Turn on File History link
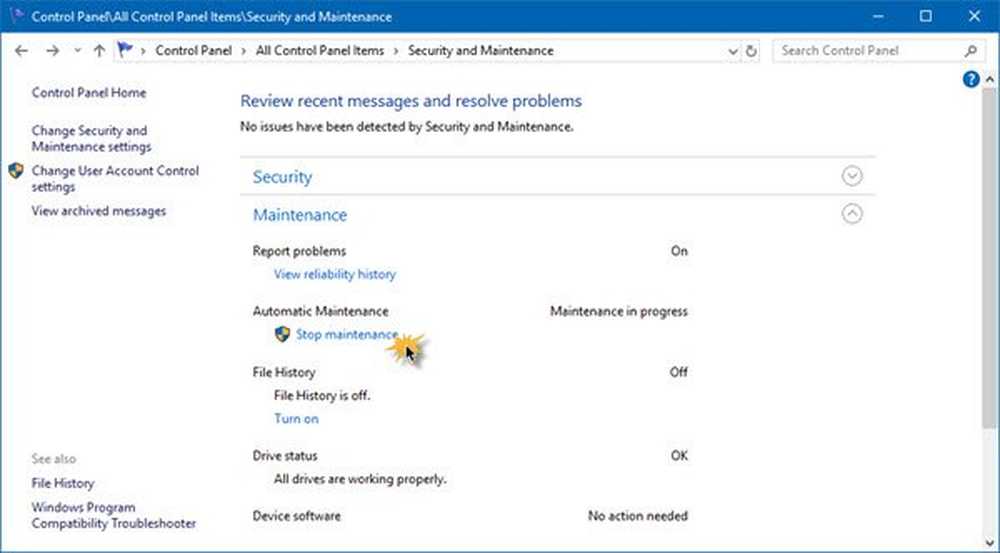 pyautogui.click(x=296, y=418)
